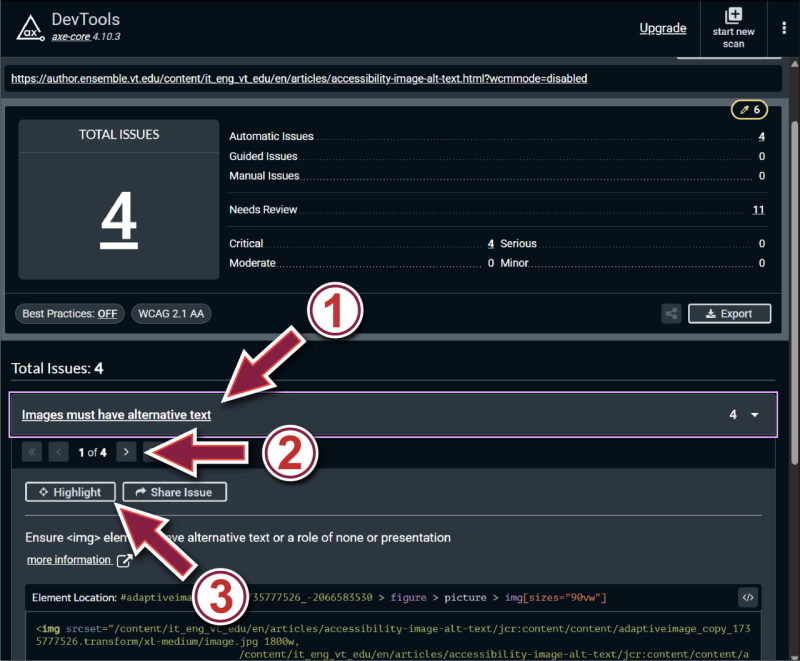Click the Highlight crosshair button

(x=70, y=491)
